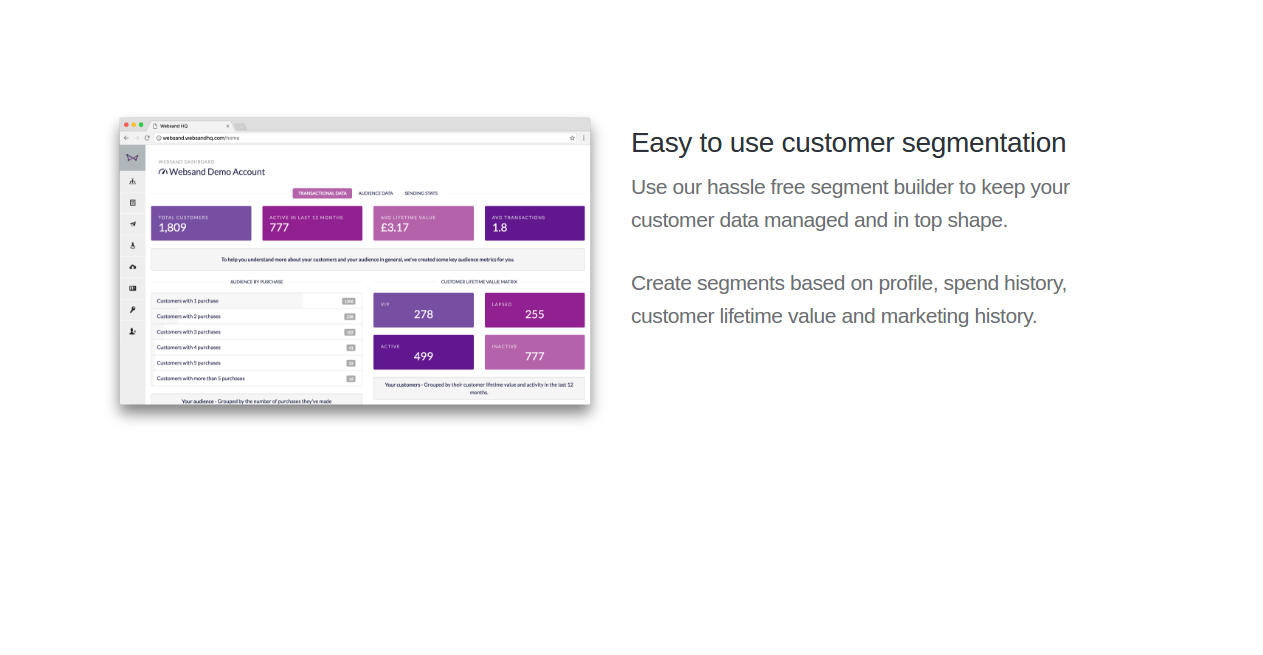Switch to the Sending Stats tab
Screen dimensions: 1263x655
point(421,193)
